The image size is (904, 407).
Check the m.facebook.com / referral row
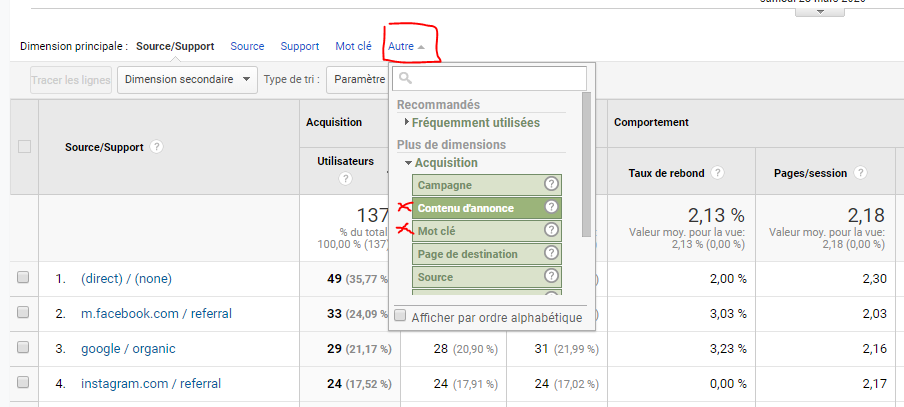click(23, 312)
